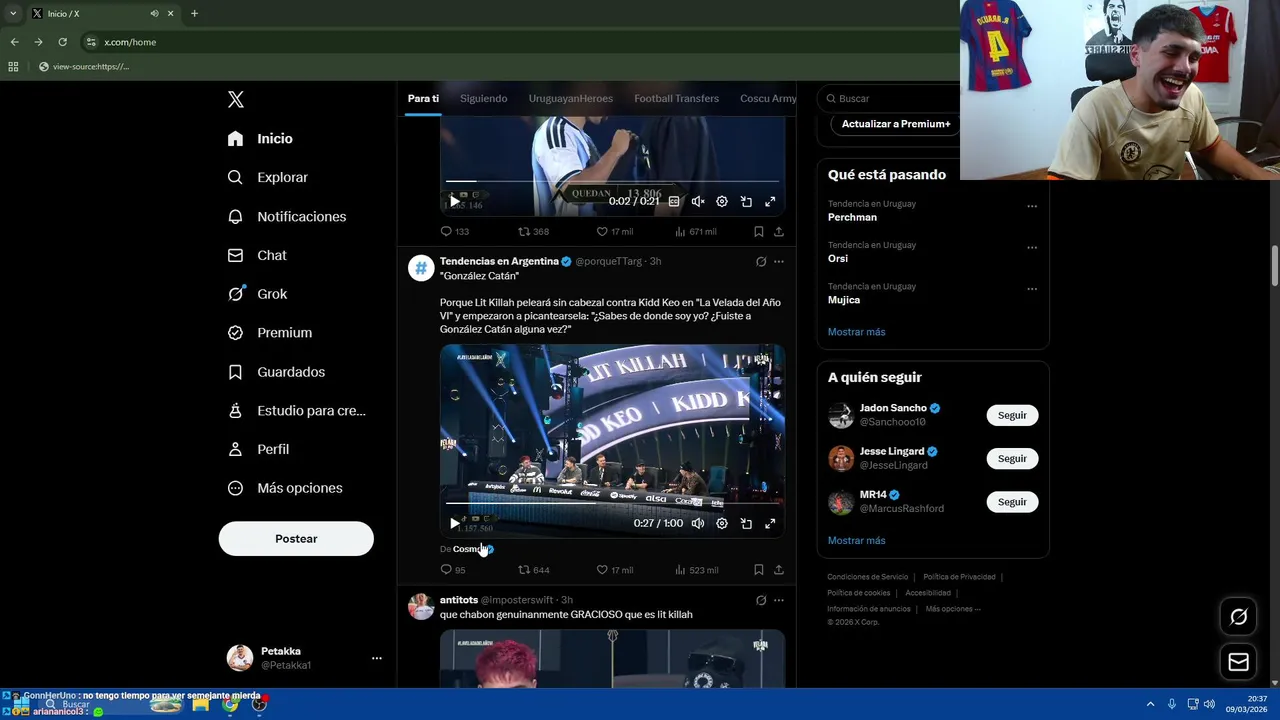Open the floating messages envelope button

(1238, 662)
